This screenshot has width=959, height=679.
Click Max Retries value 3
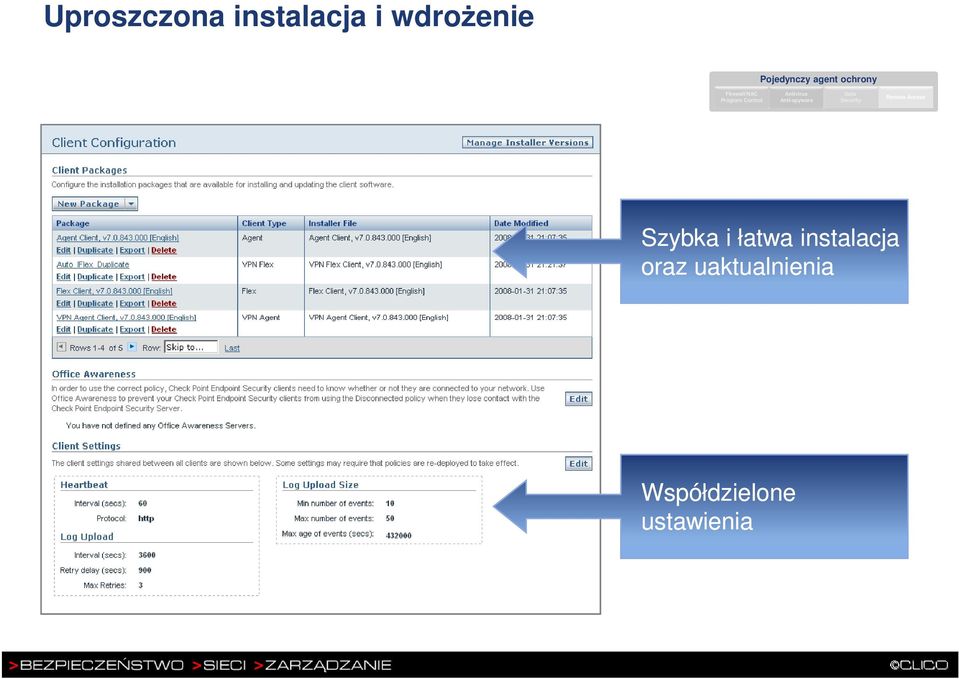click(141, 585)
